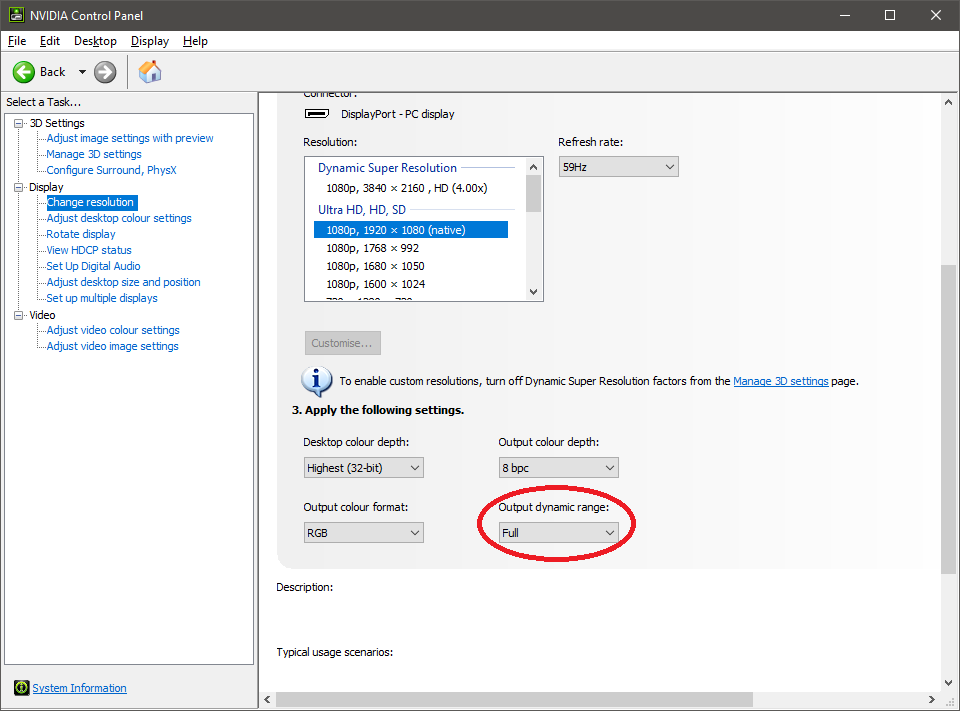The image size is (960, 711).
Task: Click the System Information icon
Action: click(x=21, y=688)
